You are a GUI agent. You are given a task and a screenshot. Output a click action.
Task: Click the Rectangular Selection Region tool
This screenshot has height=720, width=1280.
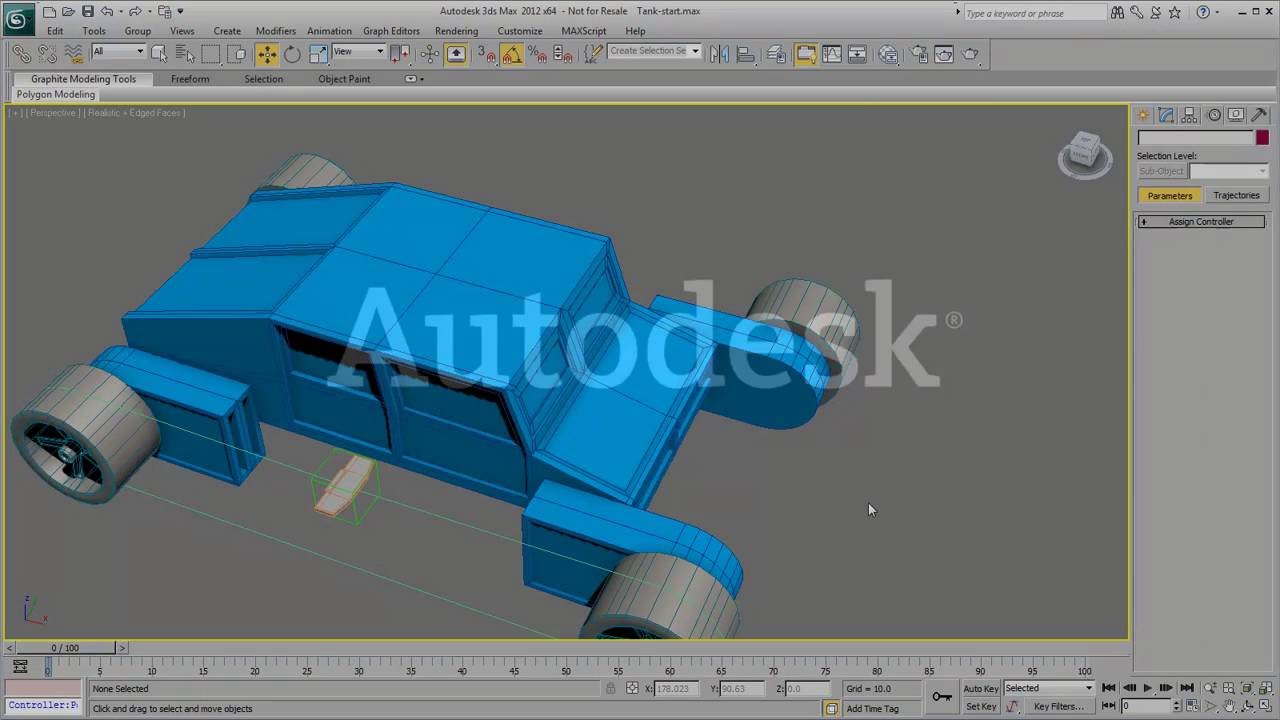[x=211, y=54]
